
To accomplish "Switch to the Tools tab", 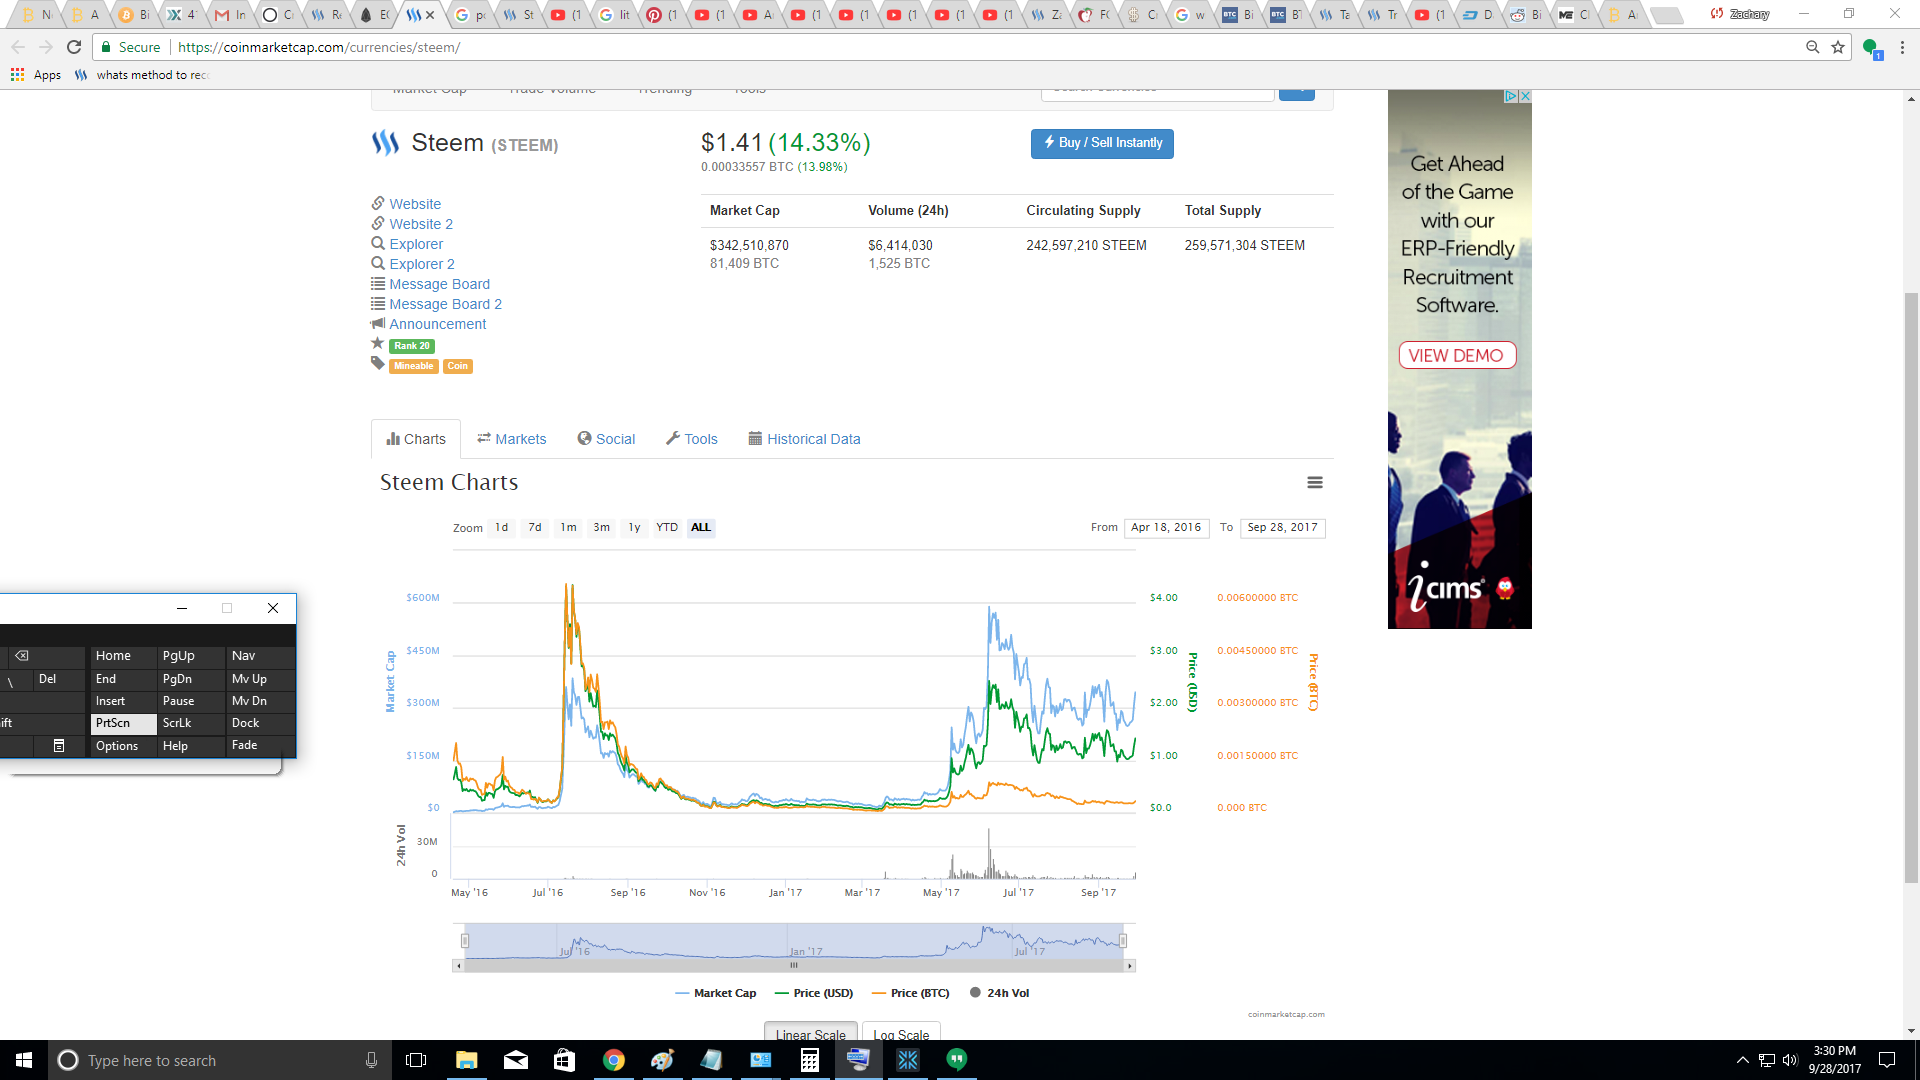I will (x=692, y=439).
